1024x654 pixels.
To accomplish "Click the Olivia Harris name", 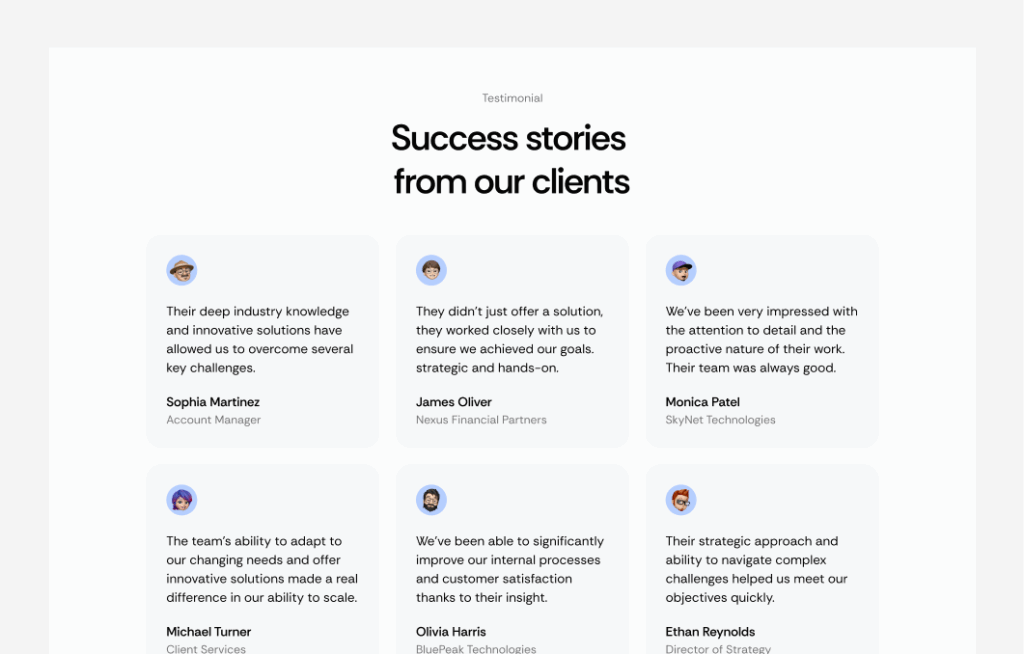I will (x=451, y=632).
